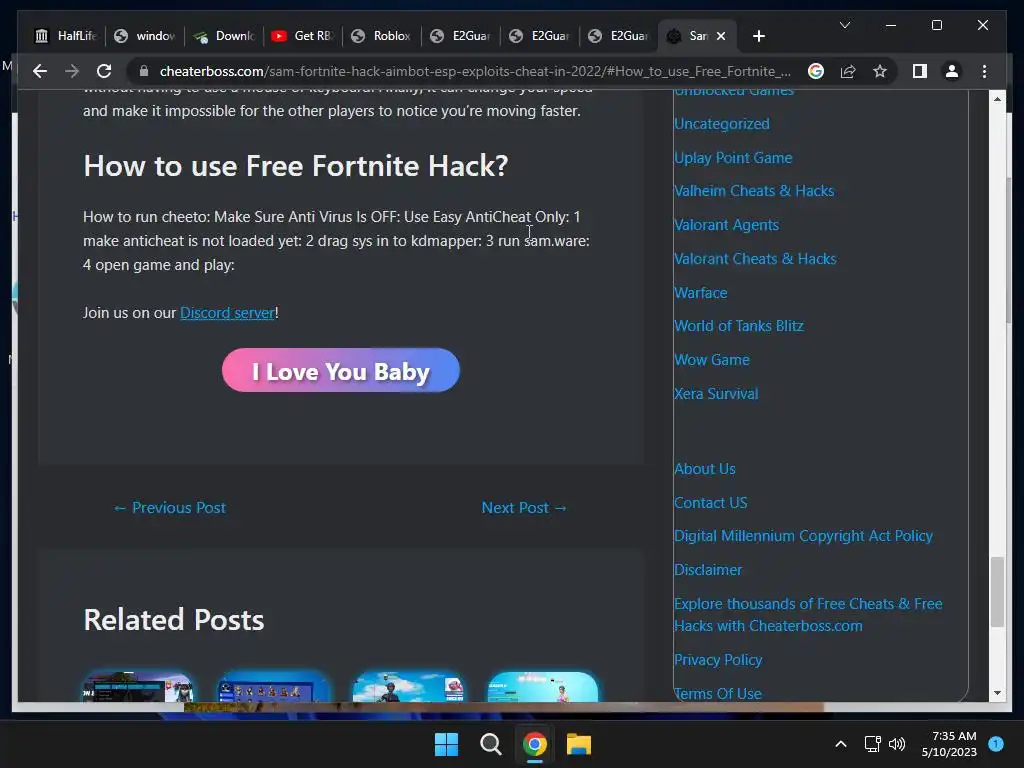
Task: Open the Xera Survival category
Action: coord(716,394)
